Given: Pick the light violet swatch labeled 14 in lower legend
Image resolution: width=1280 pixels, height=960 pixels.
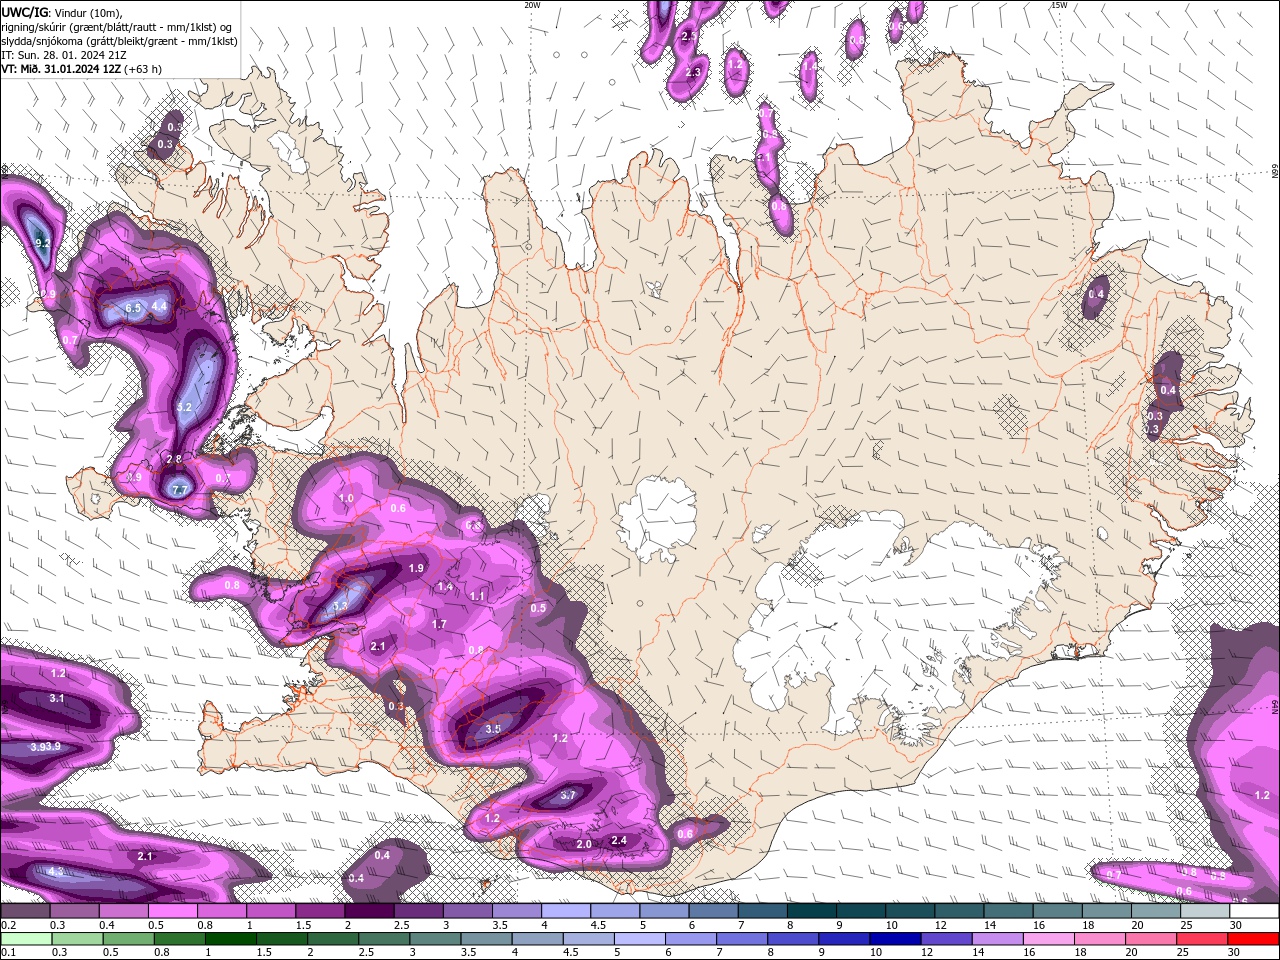Looking at the screenshot, I should [997, 939].
